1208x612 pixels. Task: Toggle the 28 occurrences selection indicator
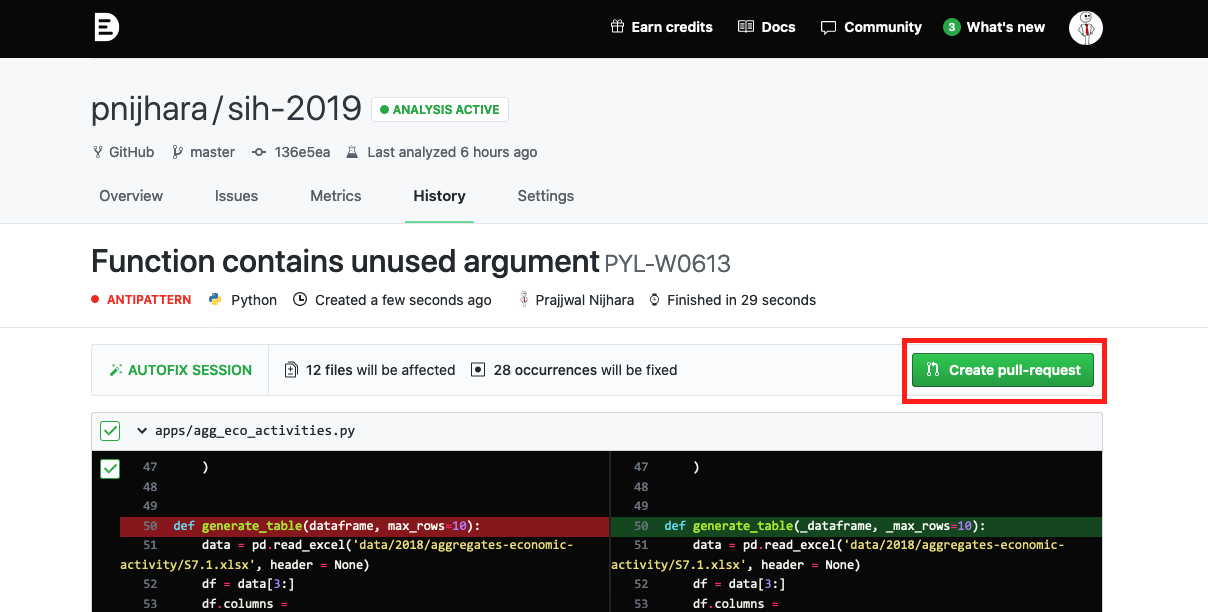pyautogui.click(x=478, y=369)
